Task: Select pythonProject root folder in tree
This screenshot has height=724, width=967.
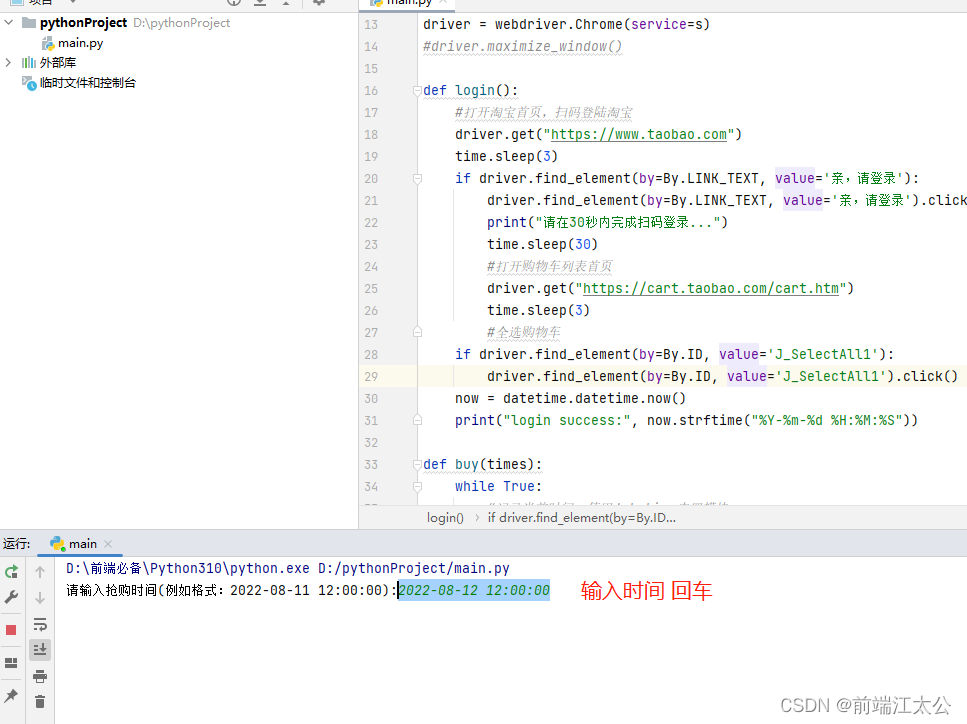Action: pos(83,23)
